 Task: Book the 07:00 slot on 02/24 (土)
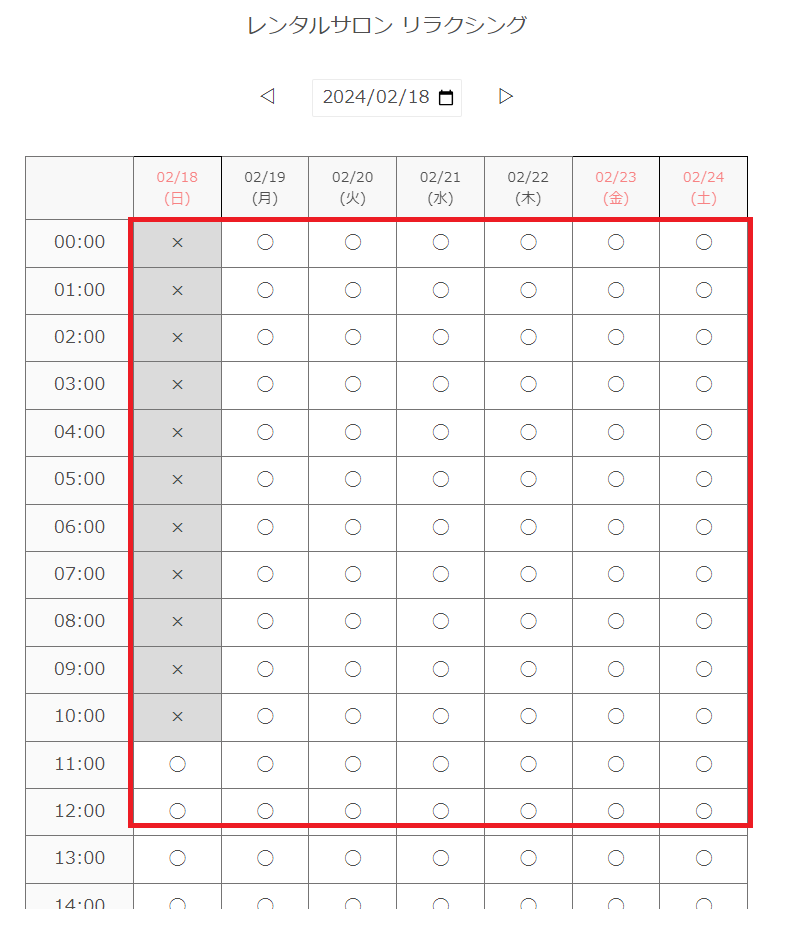click(704, 574)
